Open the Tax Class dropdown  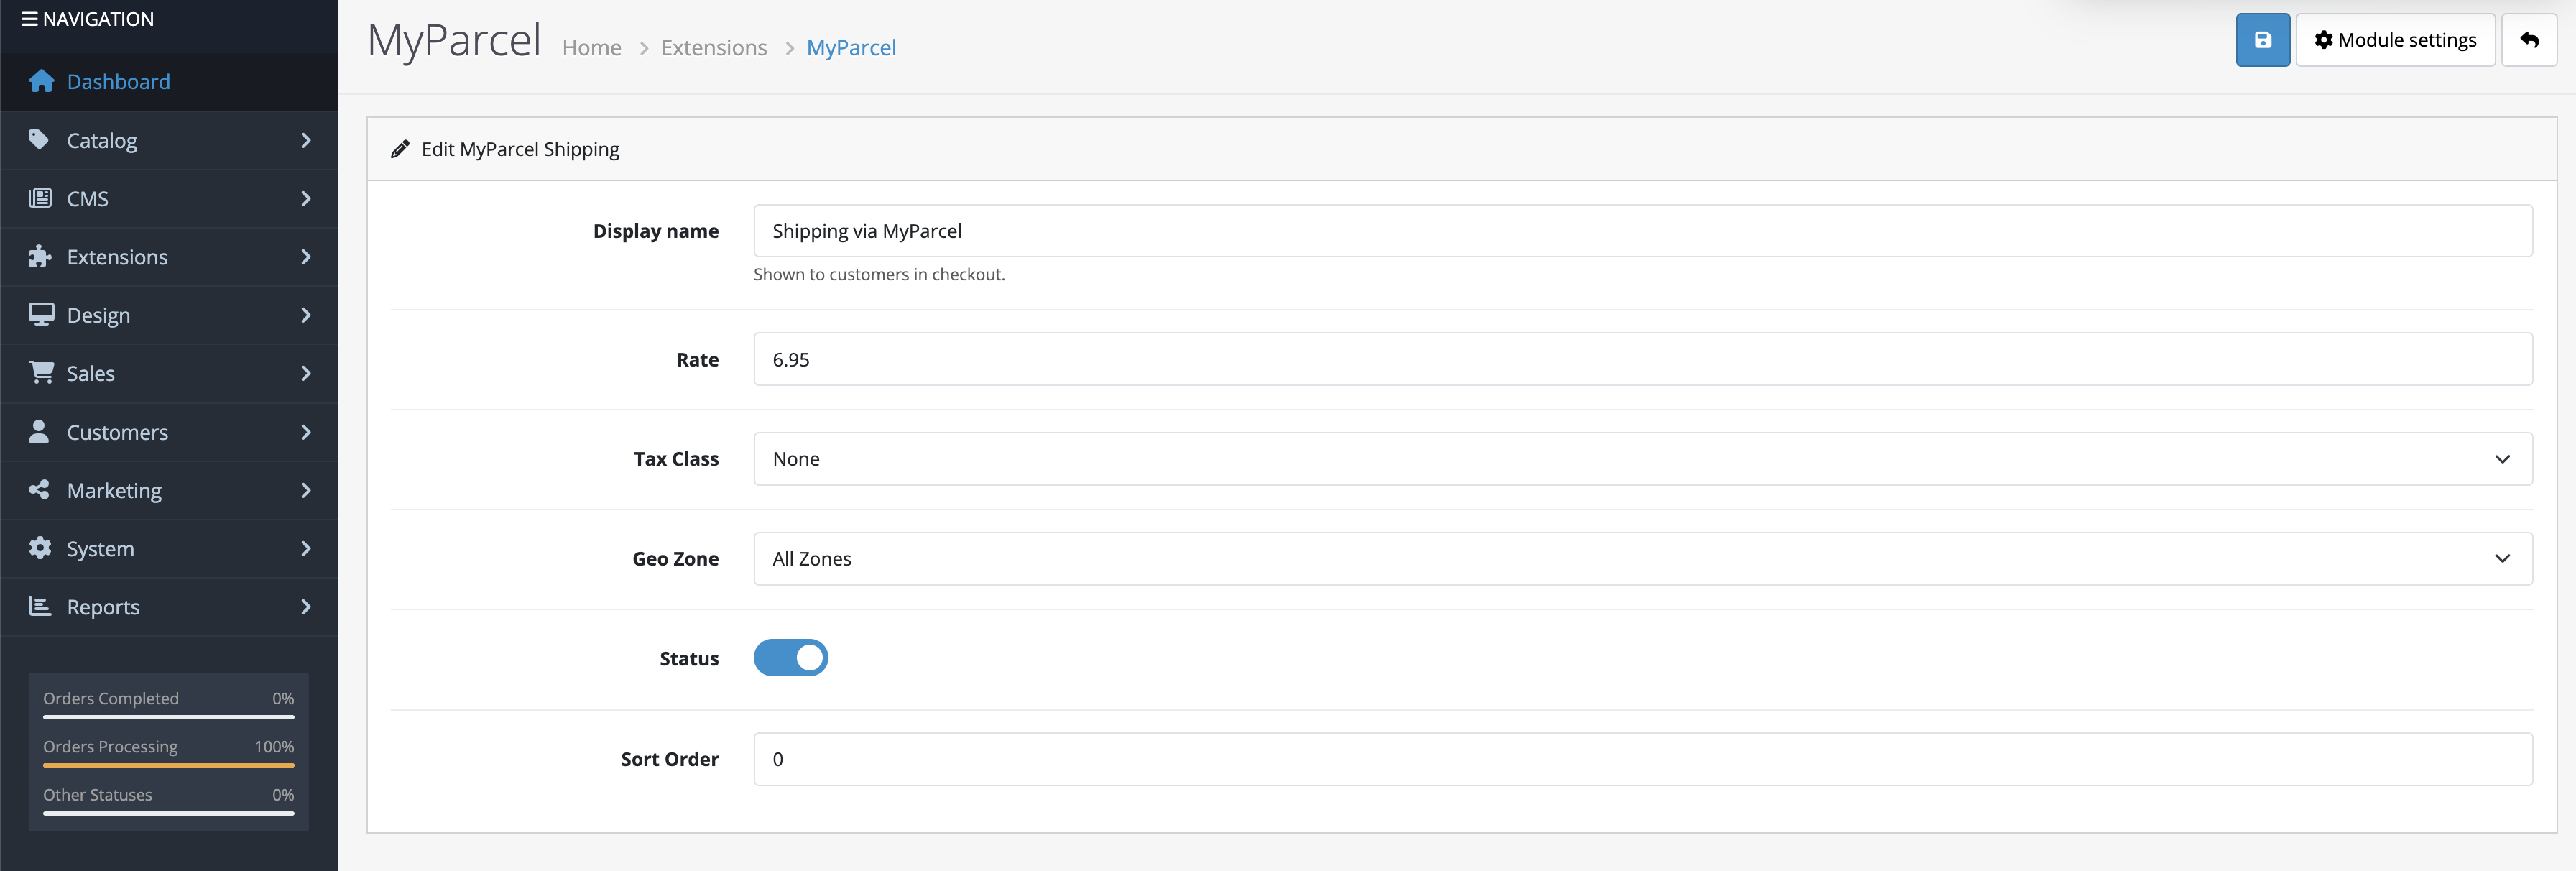(1642, 459)
